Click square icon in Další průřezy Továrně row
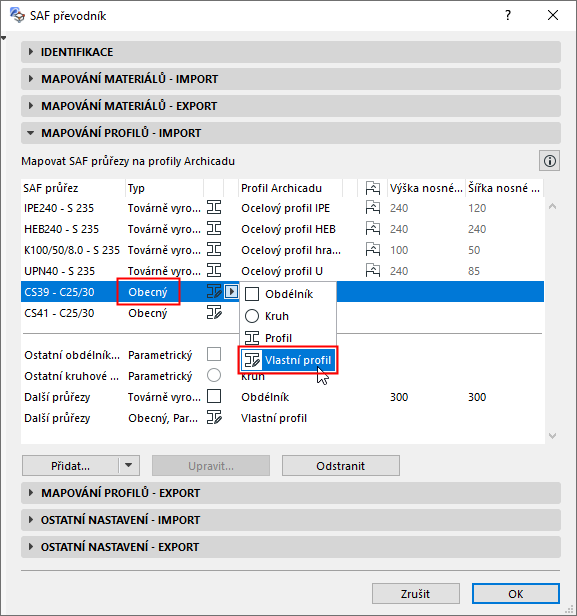 click(214, 396)
